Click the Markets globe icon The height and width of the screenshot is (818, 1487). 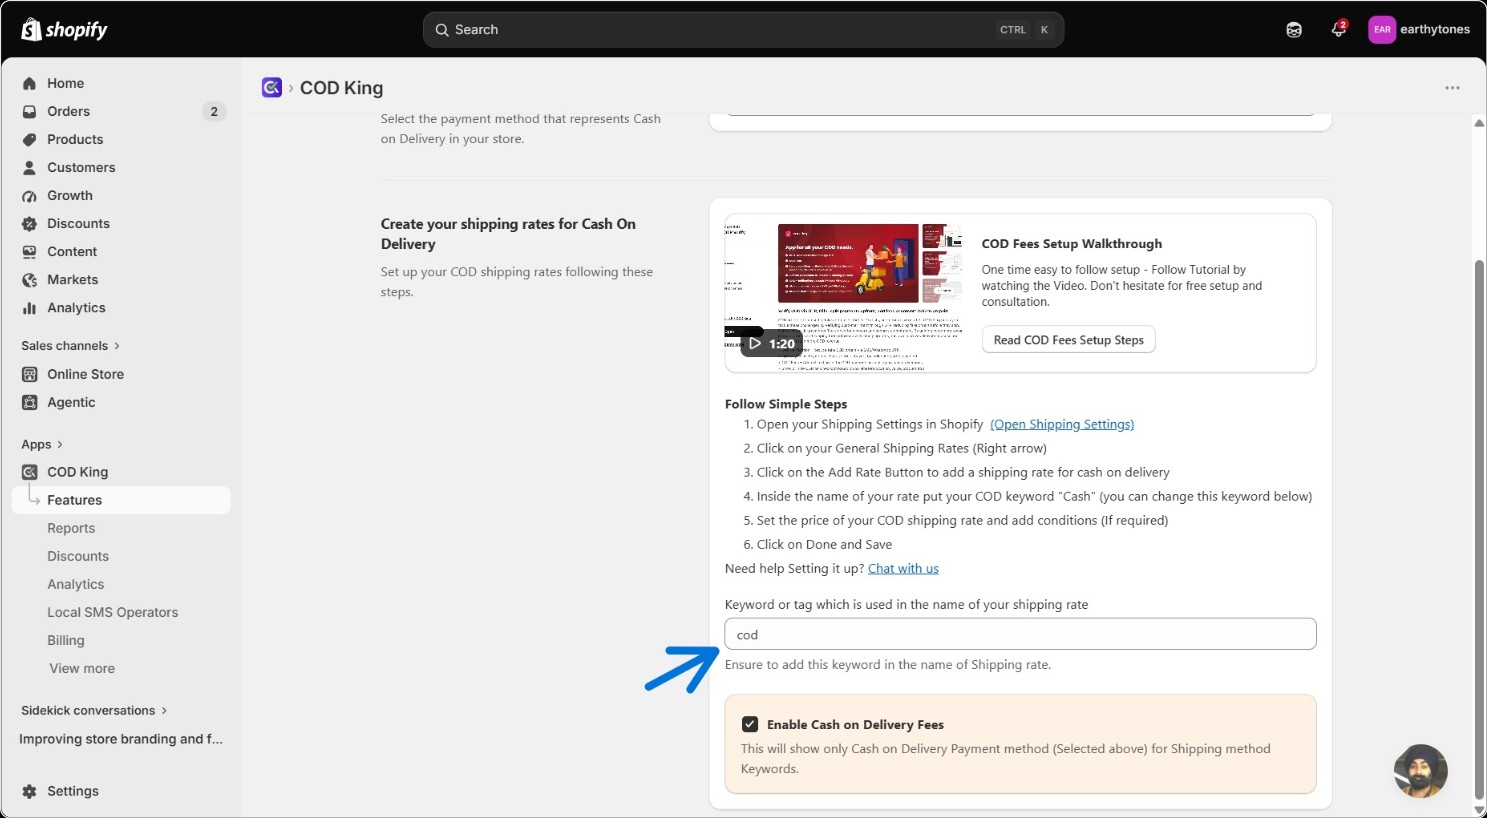point(29,279)
